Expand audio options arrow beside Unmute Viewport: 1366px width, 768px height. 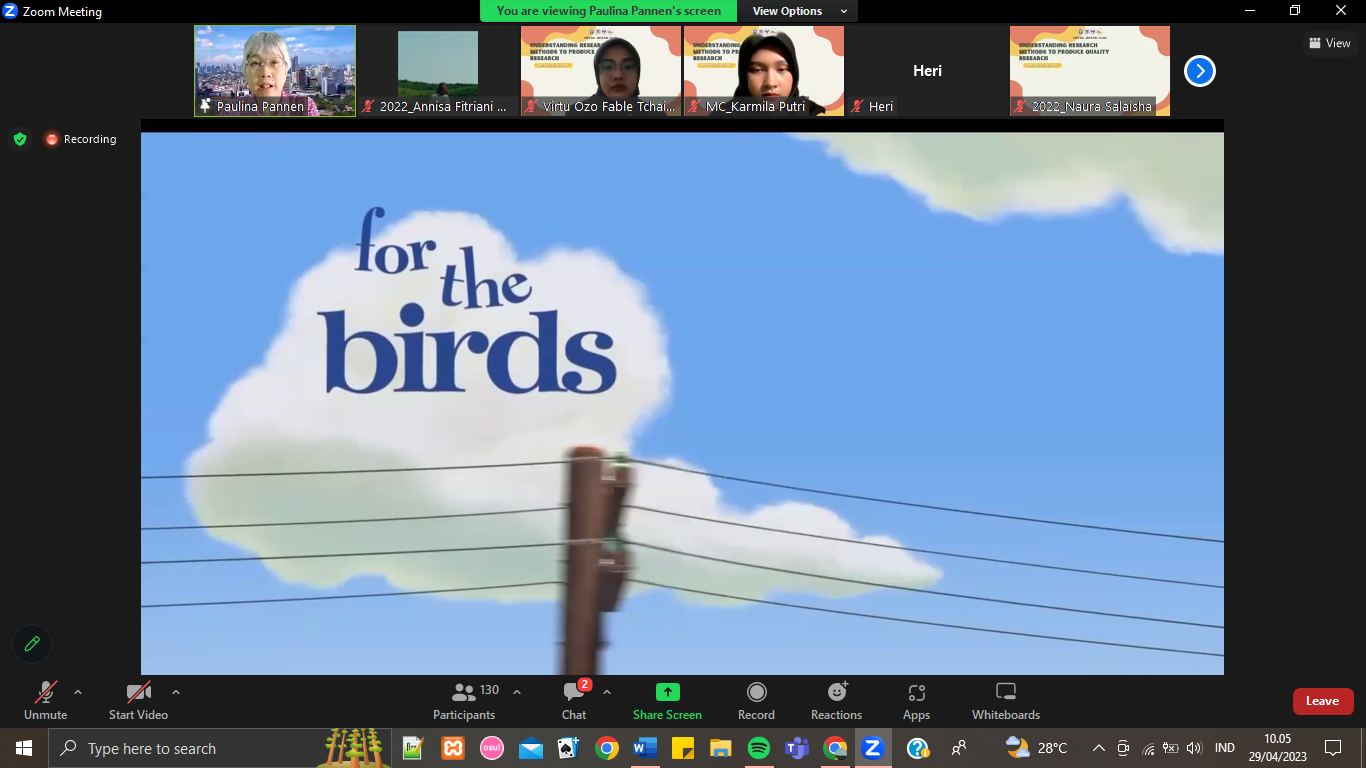78,692
